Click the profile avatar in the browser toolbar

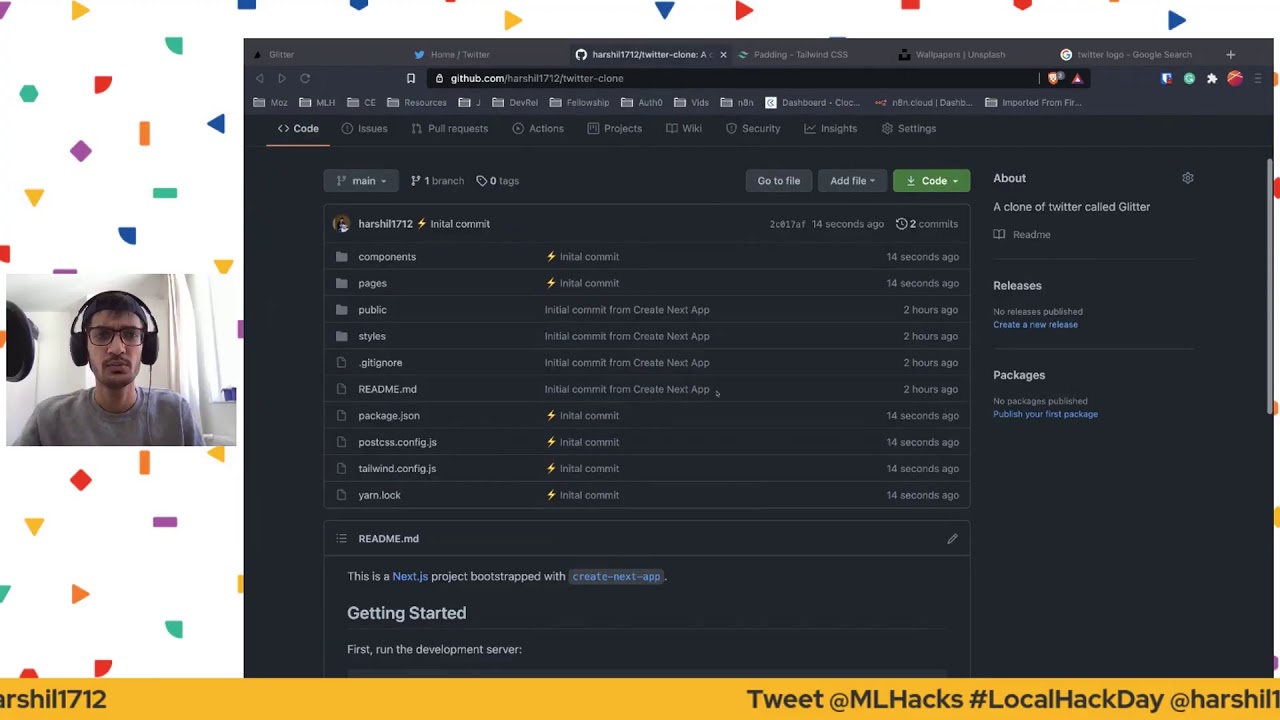click(1235, 78)
